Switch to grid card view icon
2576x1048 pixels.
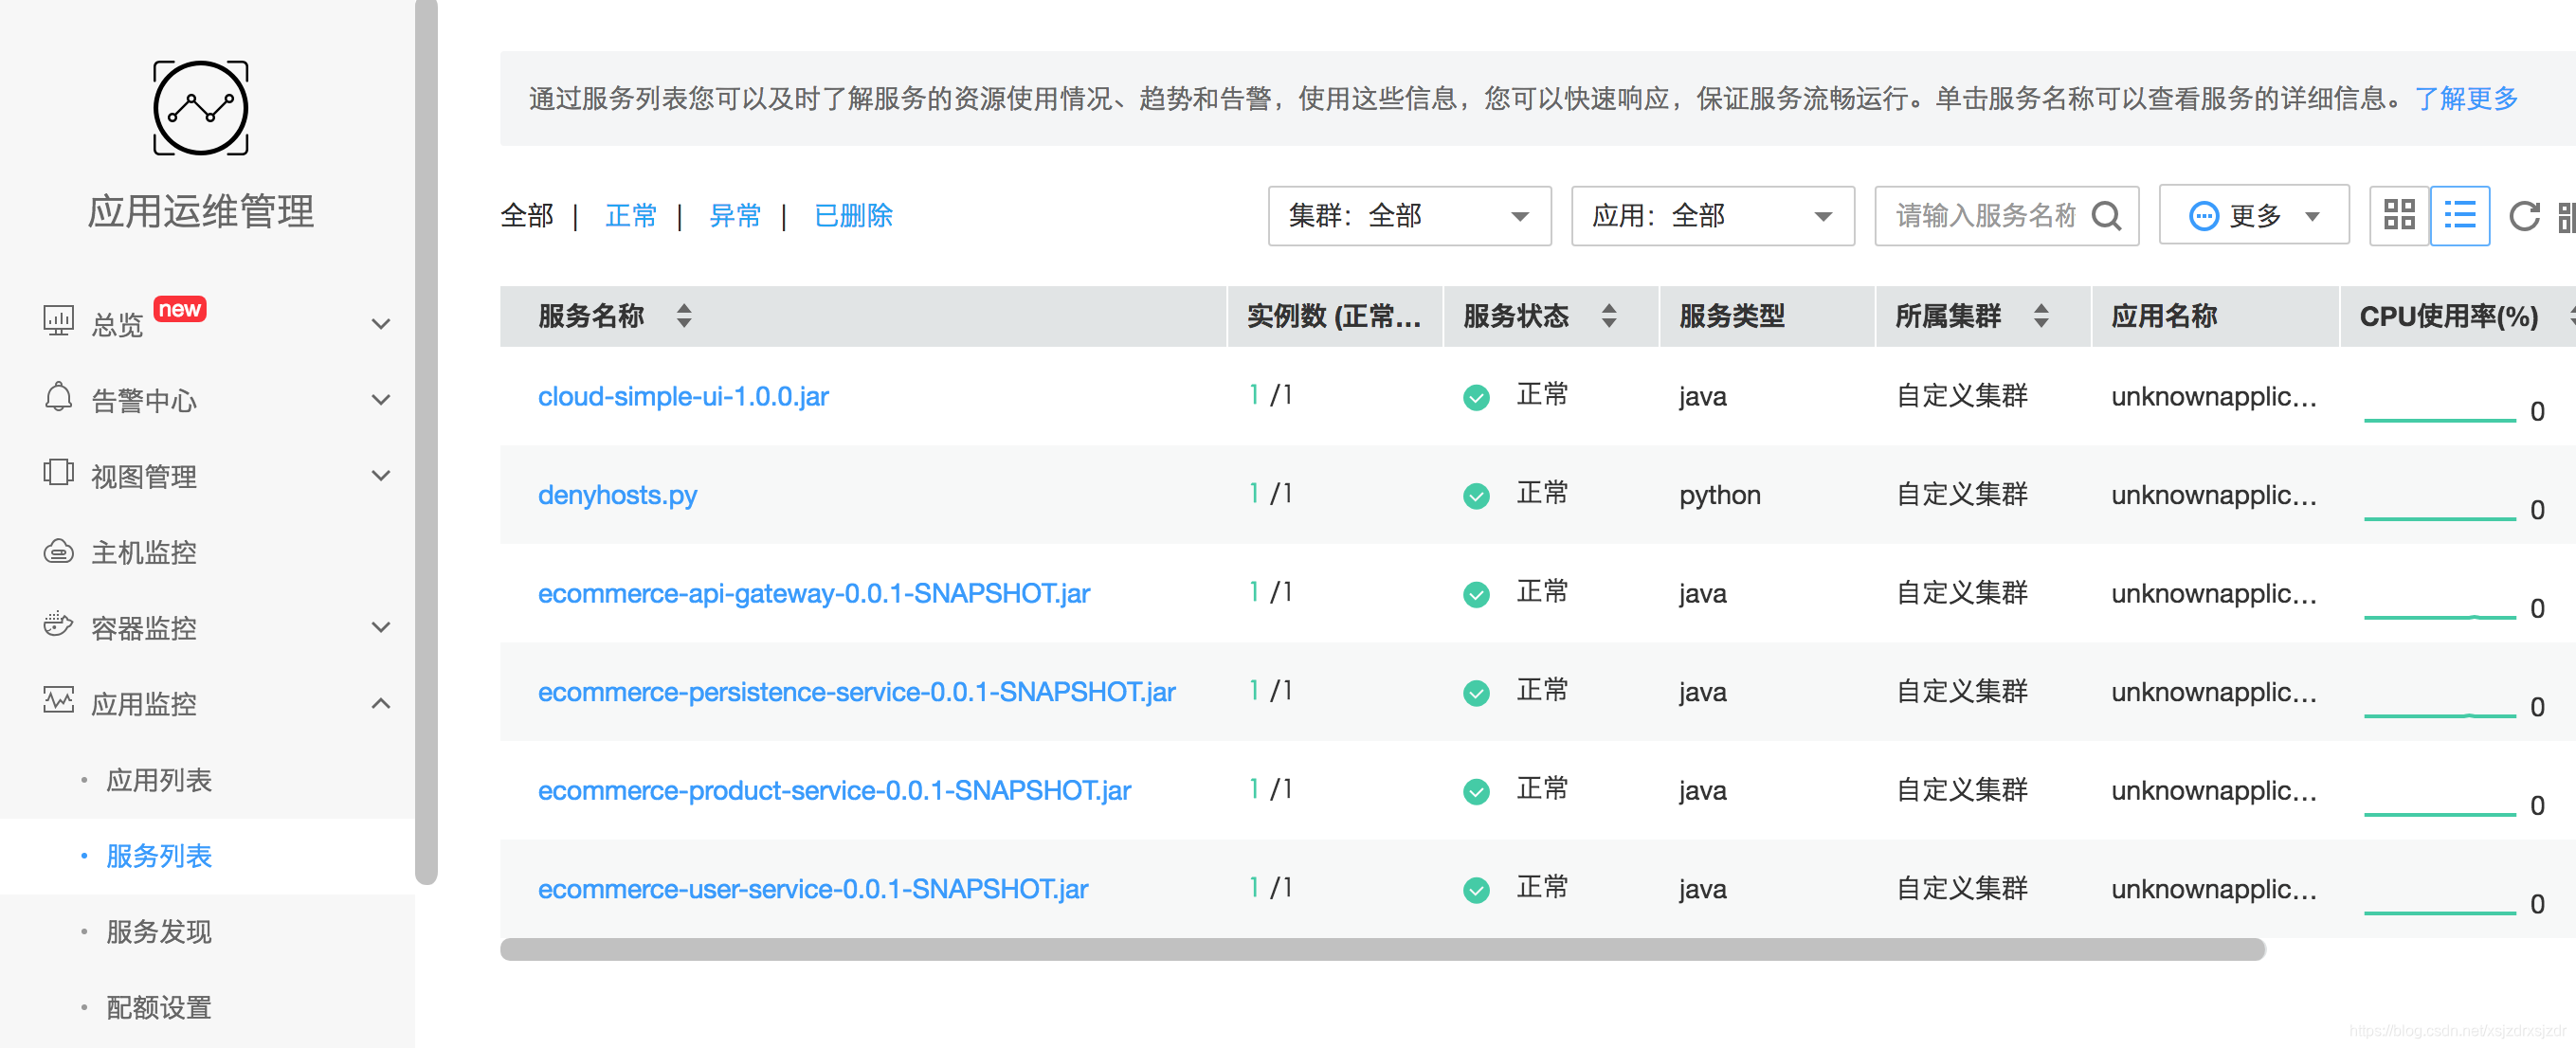click(2398, 215)
